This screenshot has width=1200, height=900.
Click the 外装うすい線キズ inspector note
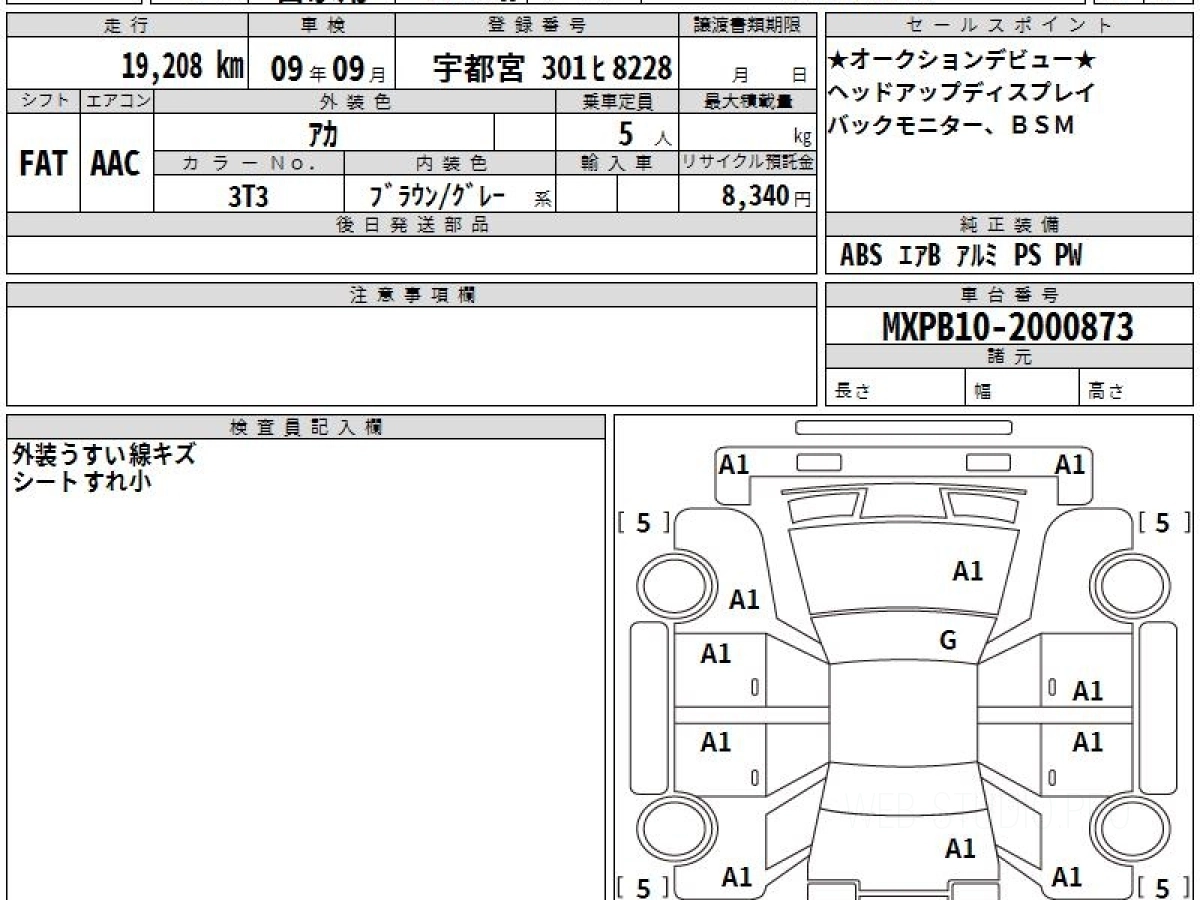(x=104, y=455)
